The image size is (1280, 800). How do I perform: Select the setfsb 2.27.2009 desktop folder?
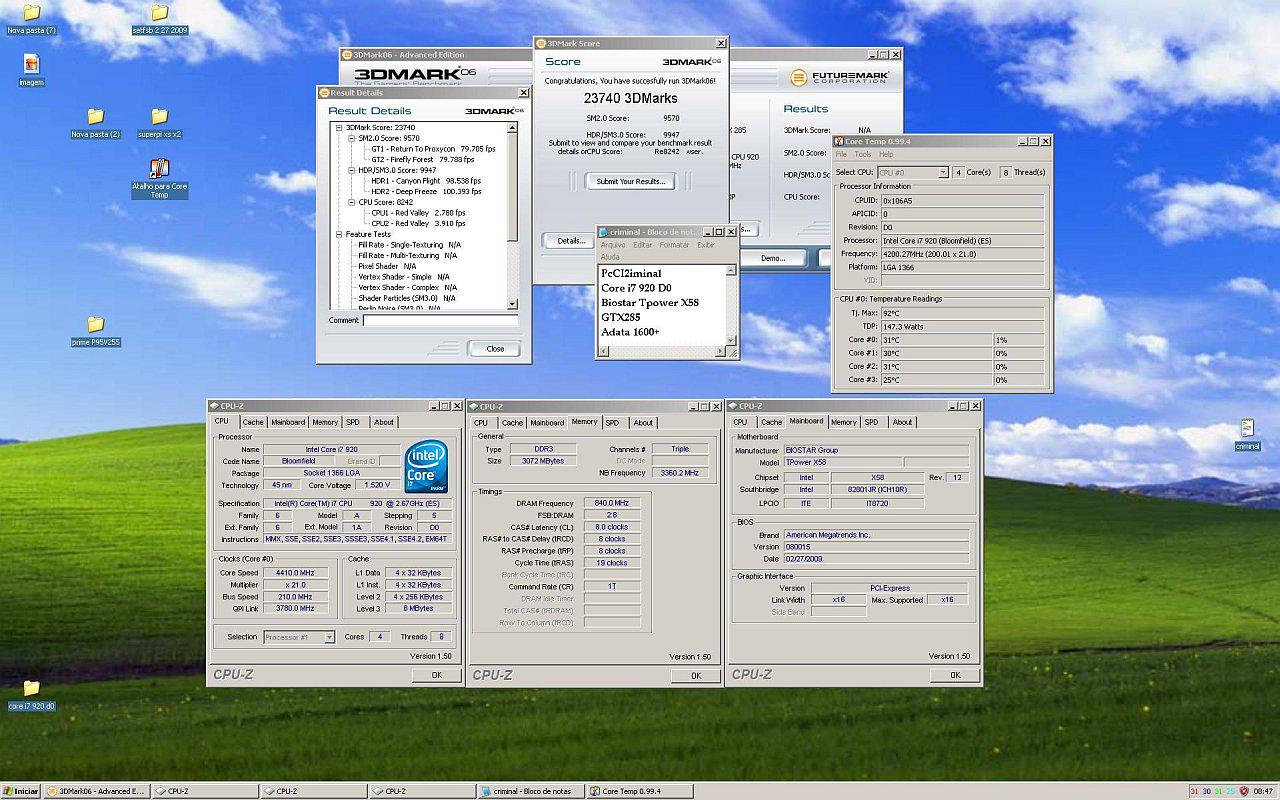pos(159,18)
